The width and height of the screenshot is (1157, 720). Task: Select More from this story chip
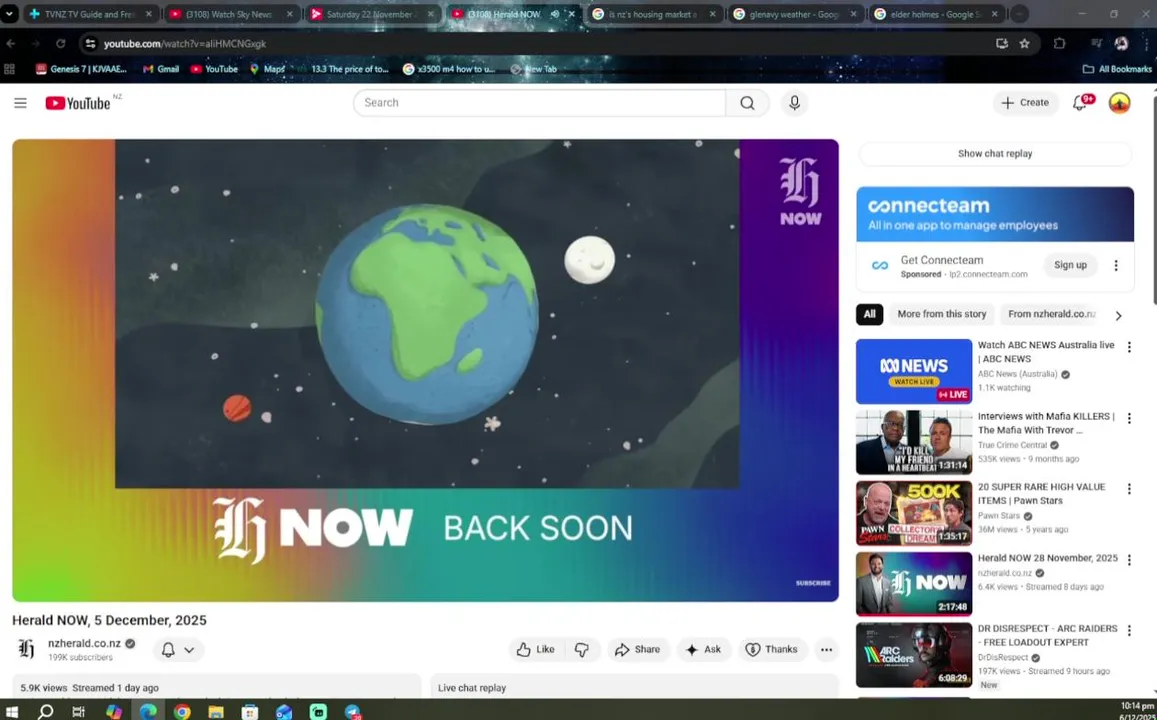tap(942, 314)
